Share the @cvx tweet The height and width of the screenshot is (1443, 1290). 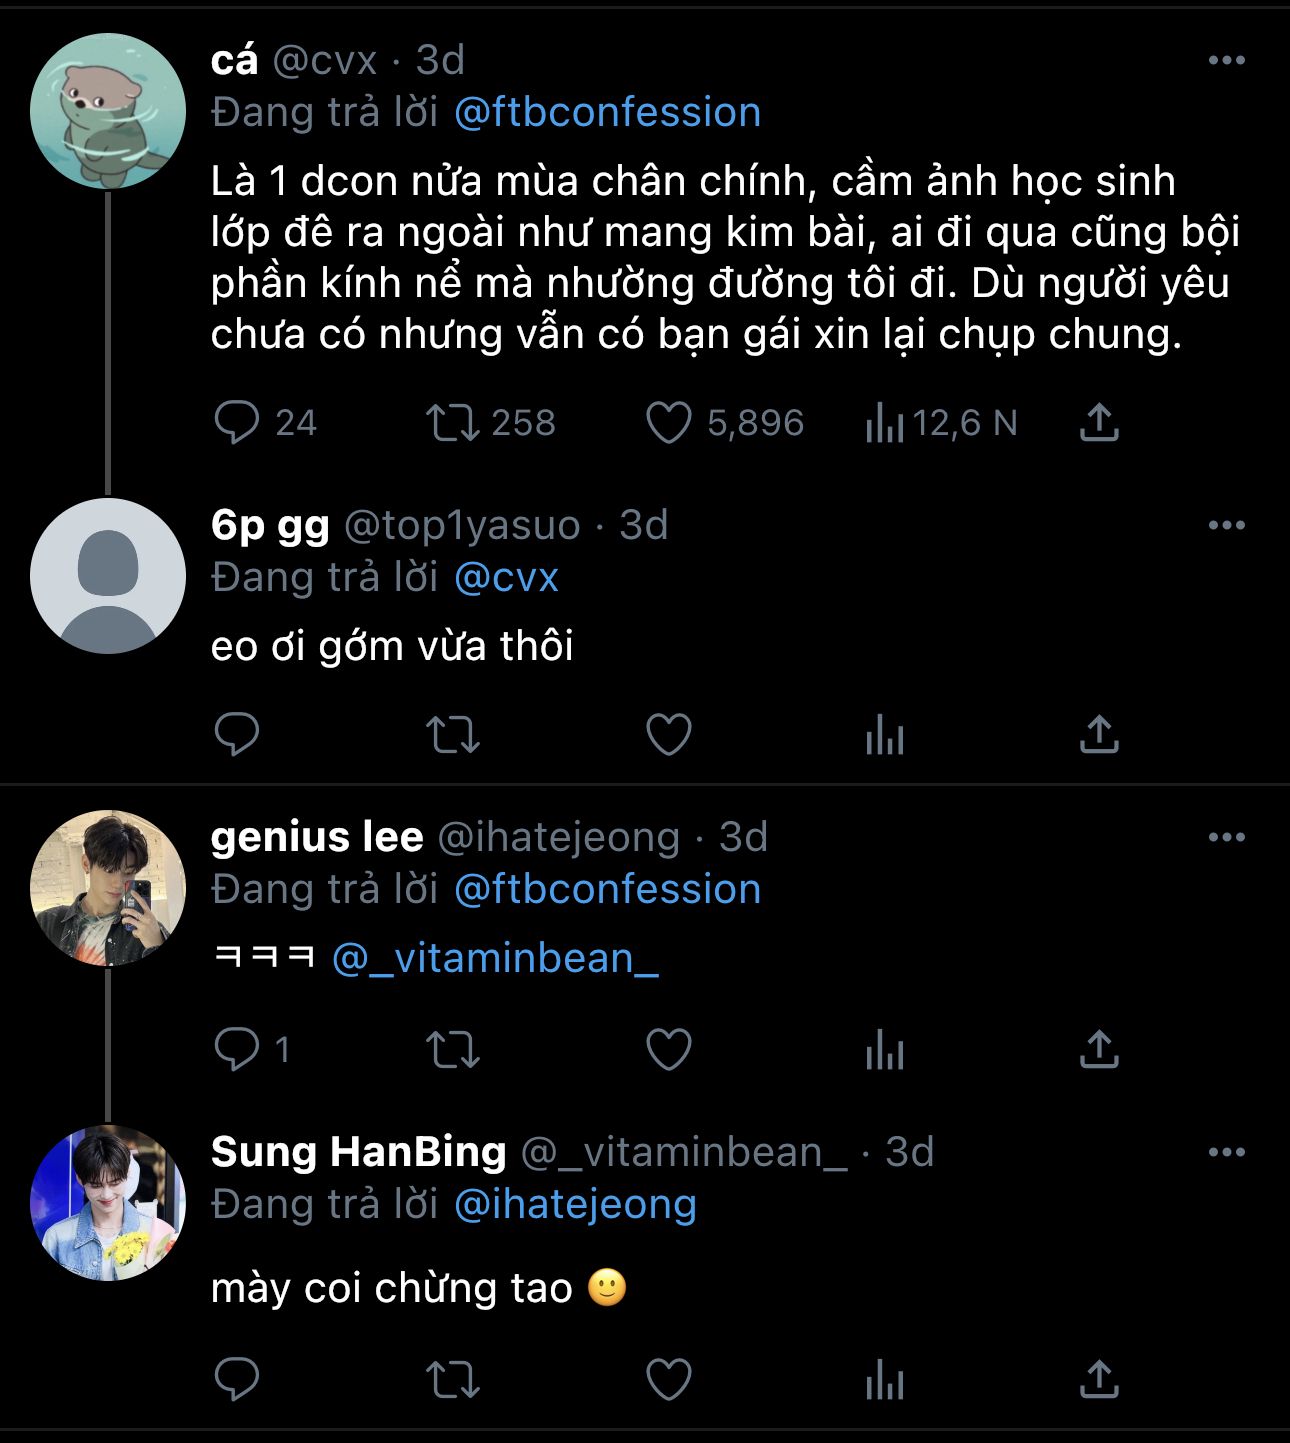click(x=1099, y=423)
